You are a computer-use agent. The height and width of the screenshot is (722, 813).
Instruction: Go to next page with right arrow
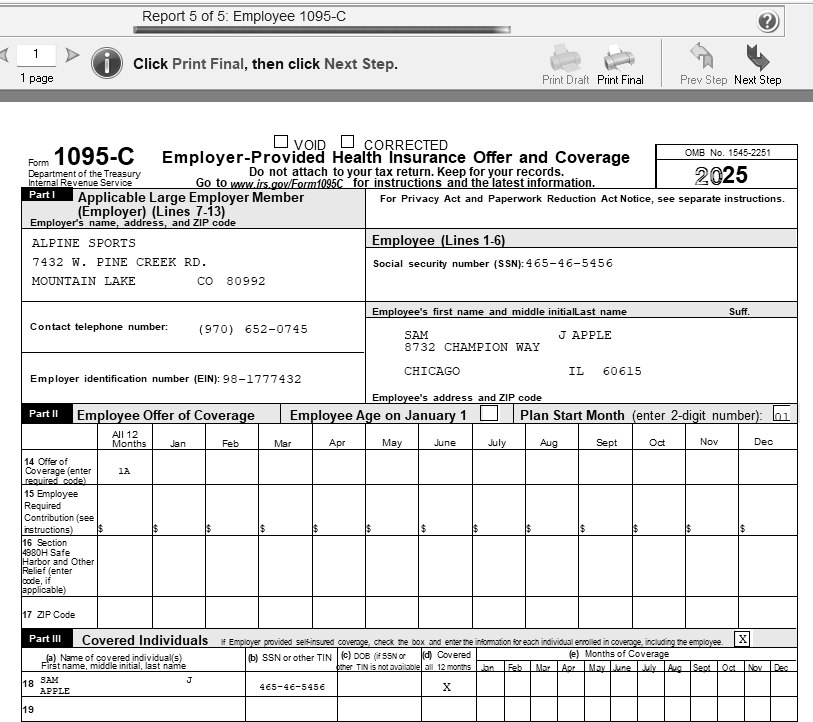coord(72,55)
